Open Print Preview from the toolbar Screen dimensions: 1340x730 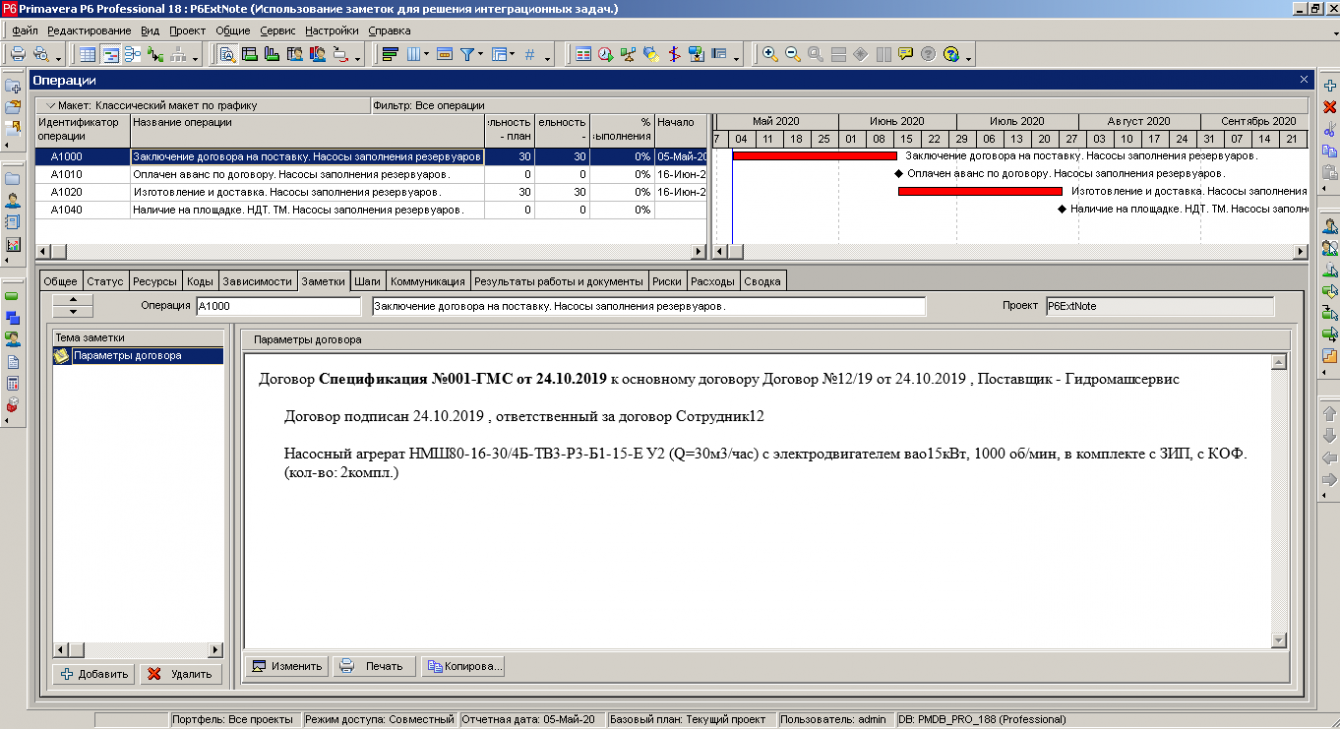41,54
